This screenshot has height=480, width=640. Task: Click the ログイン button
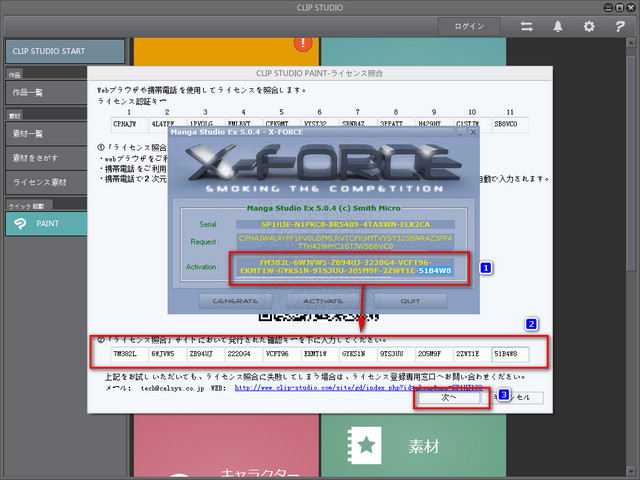(469, 26)
